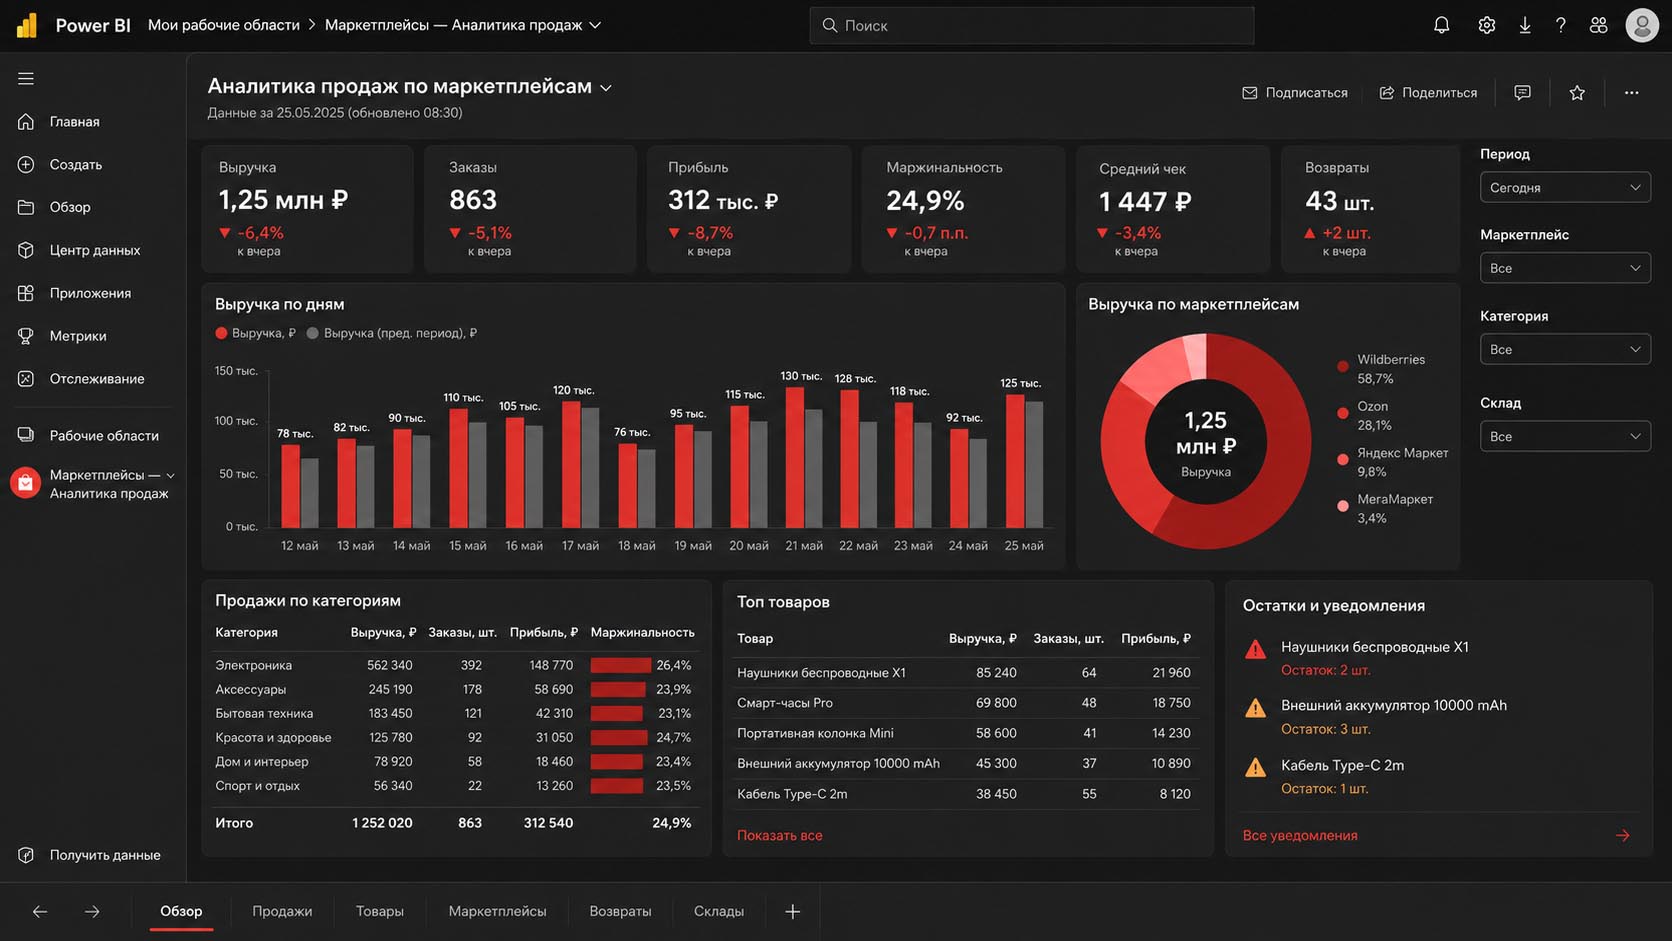Click the download arrow icon

click(x=1525, y=25)
